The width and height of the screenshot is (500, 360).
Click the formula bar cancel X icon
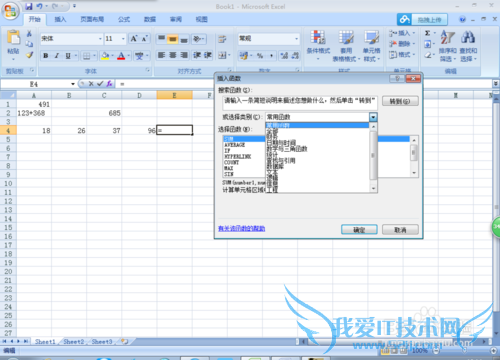click(x=91, y=84)
